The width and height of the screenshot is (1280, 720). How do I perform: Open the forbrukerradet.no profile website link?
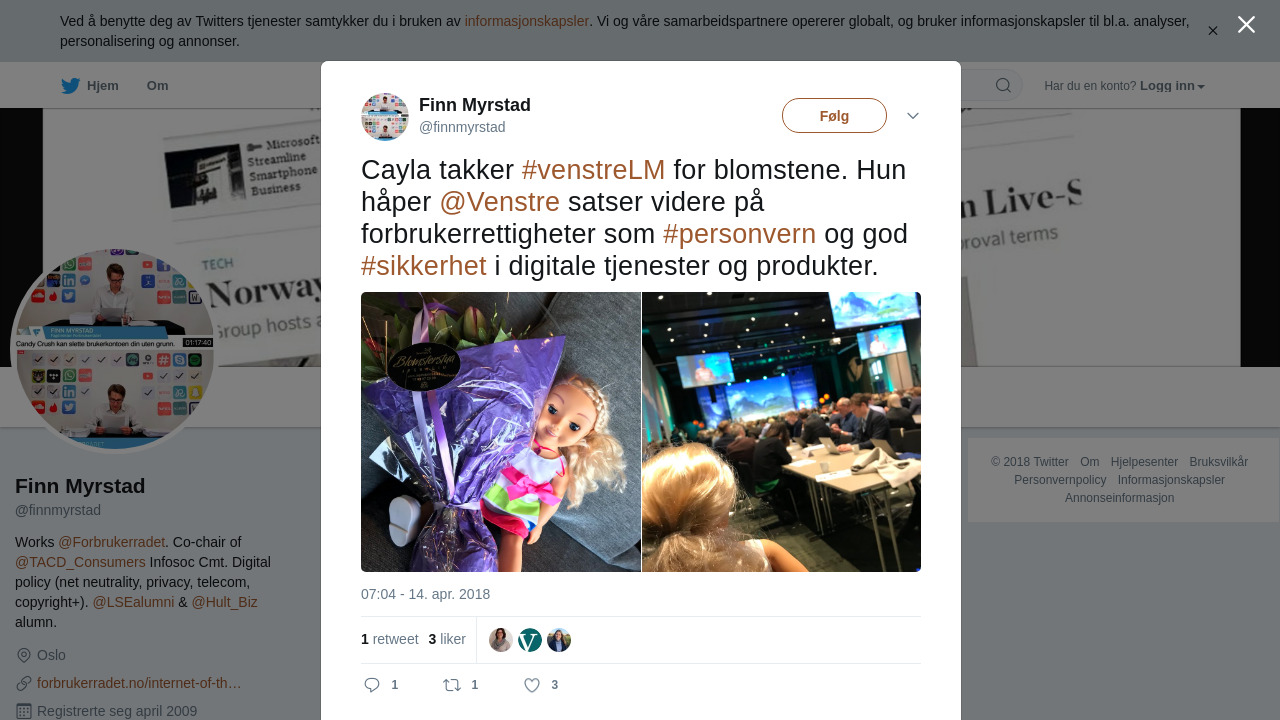[x=139, y=683]
